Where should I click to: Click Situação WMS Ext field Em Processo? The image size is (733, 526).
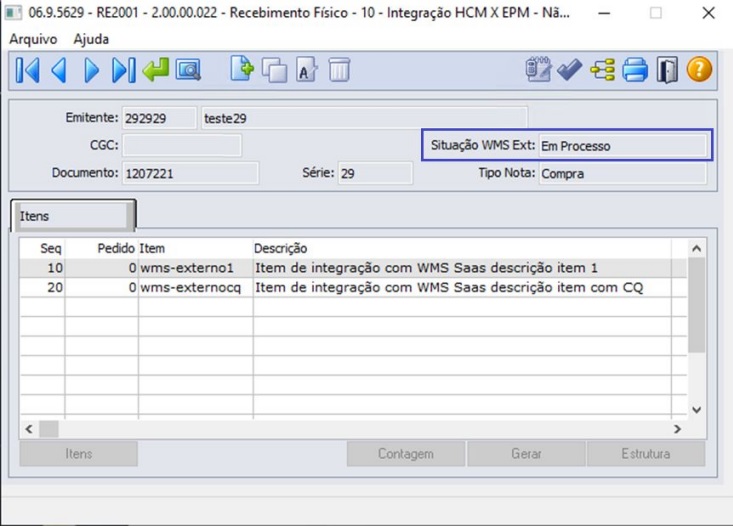click(623, 145)
